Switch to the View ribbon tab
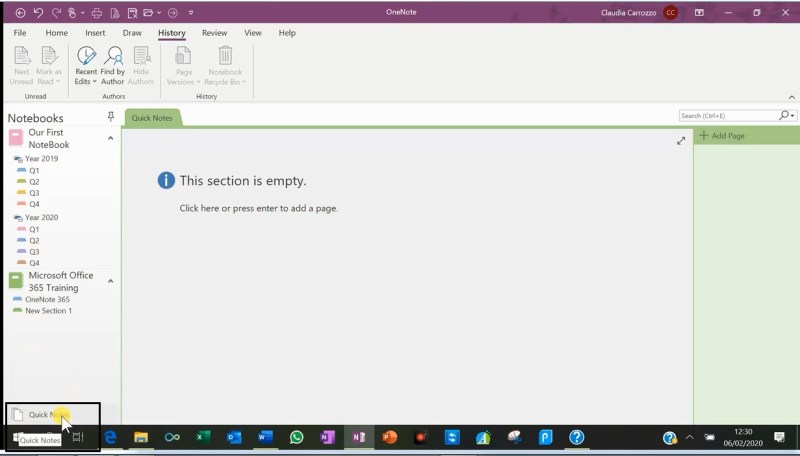Viewport: 800px width, 456px height. click(x=253, y=33)
